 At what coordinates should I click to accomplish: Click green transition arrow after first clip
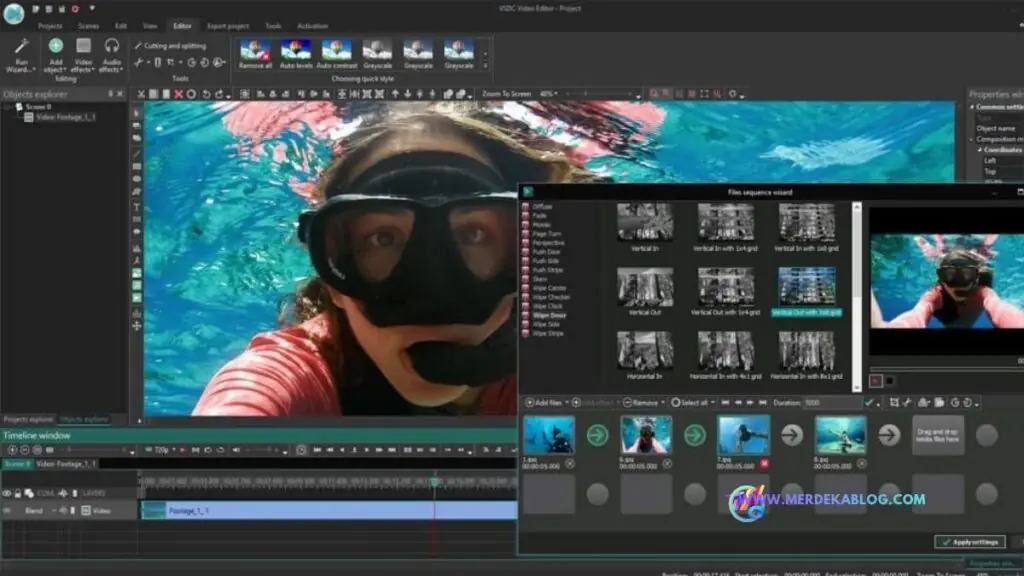pyautogui.click(x=597, y=435)
